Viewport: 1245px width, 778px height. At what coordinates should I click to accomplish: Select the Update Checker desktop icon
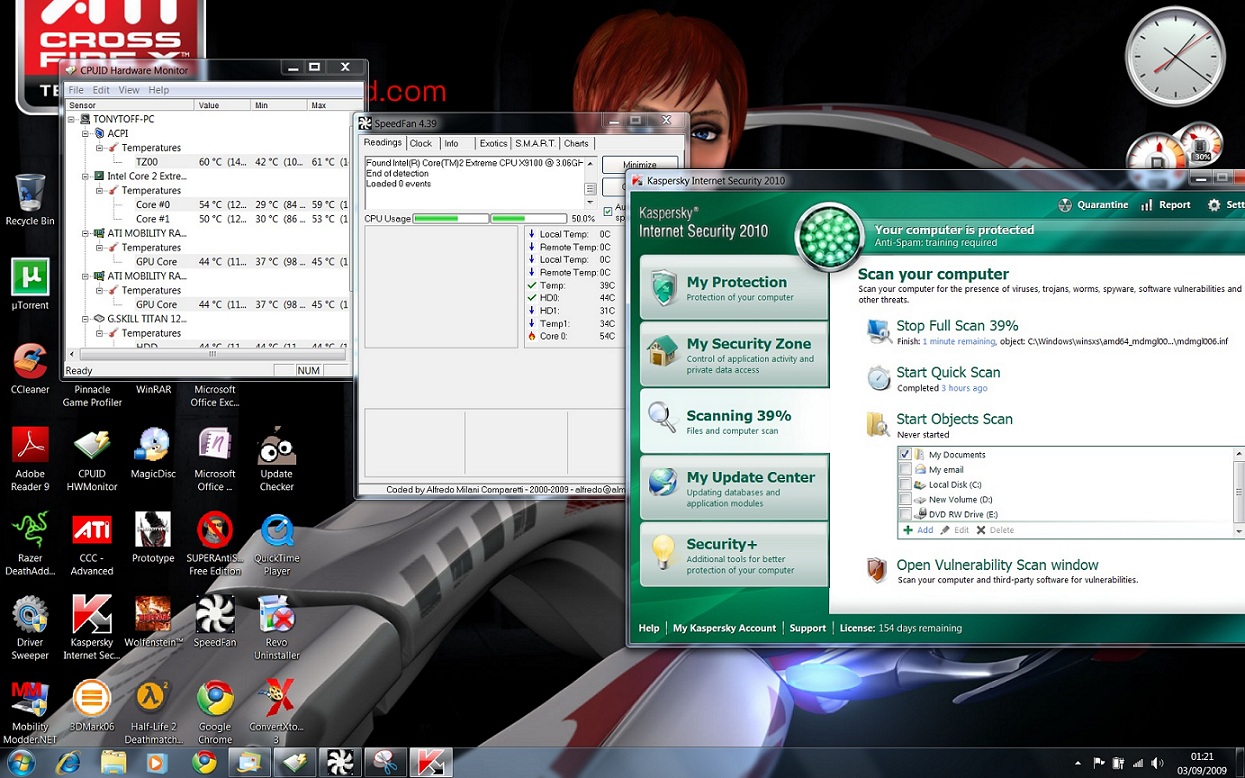pyautogui.click(x=276, y=459)
